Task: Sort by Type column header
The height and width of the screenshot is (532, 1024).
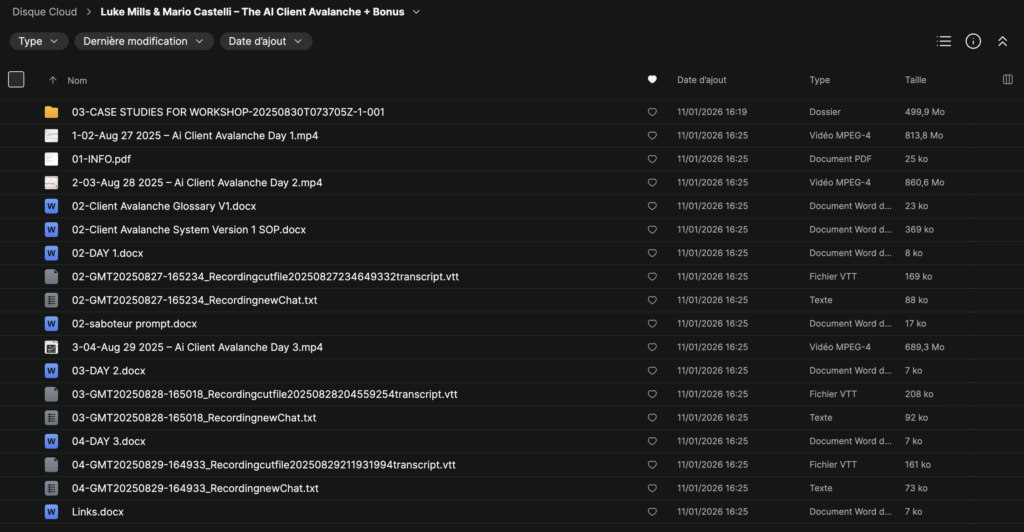Action: tap(820, 80)
